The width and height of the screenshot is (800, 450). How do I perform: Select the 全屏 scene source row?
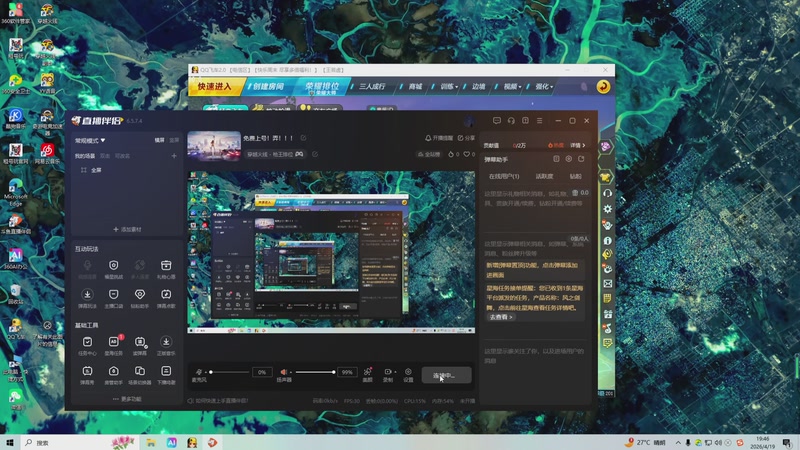(x=126, y=170)
